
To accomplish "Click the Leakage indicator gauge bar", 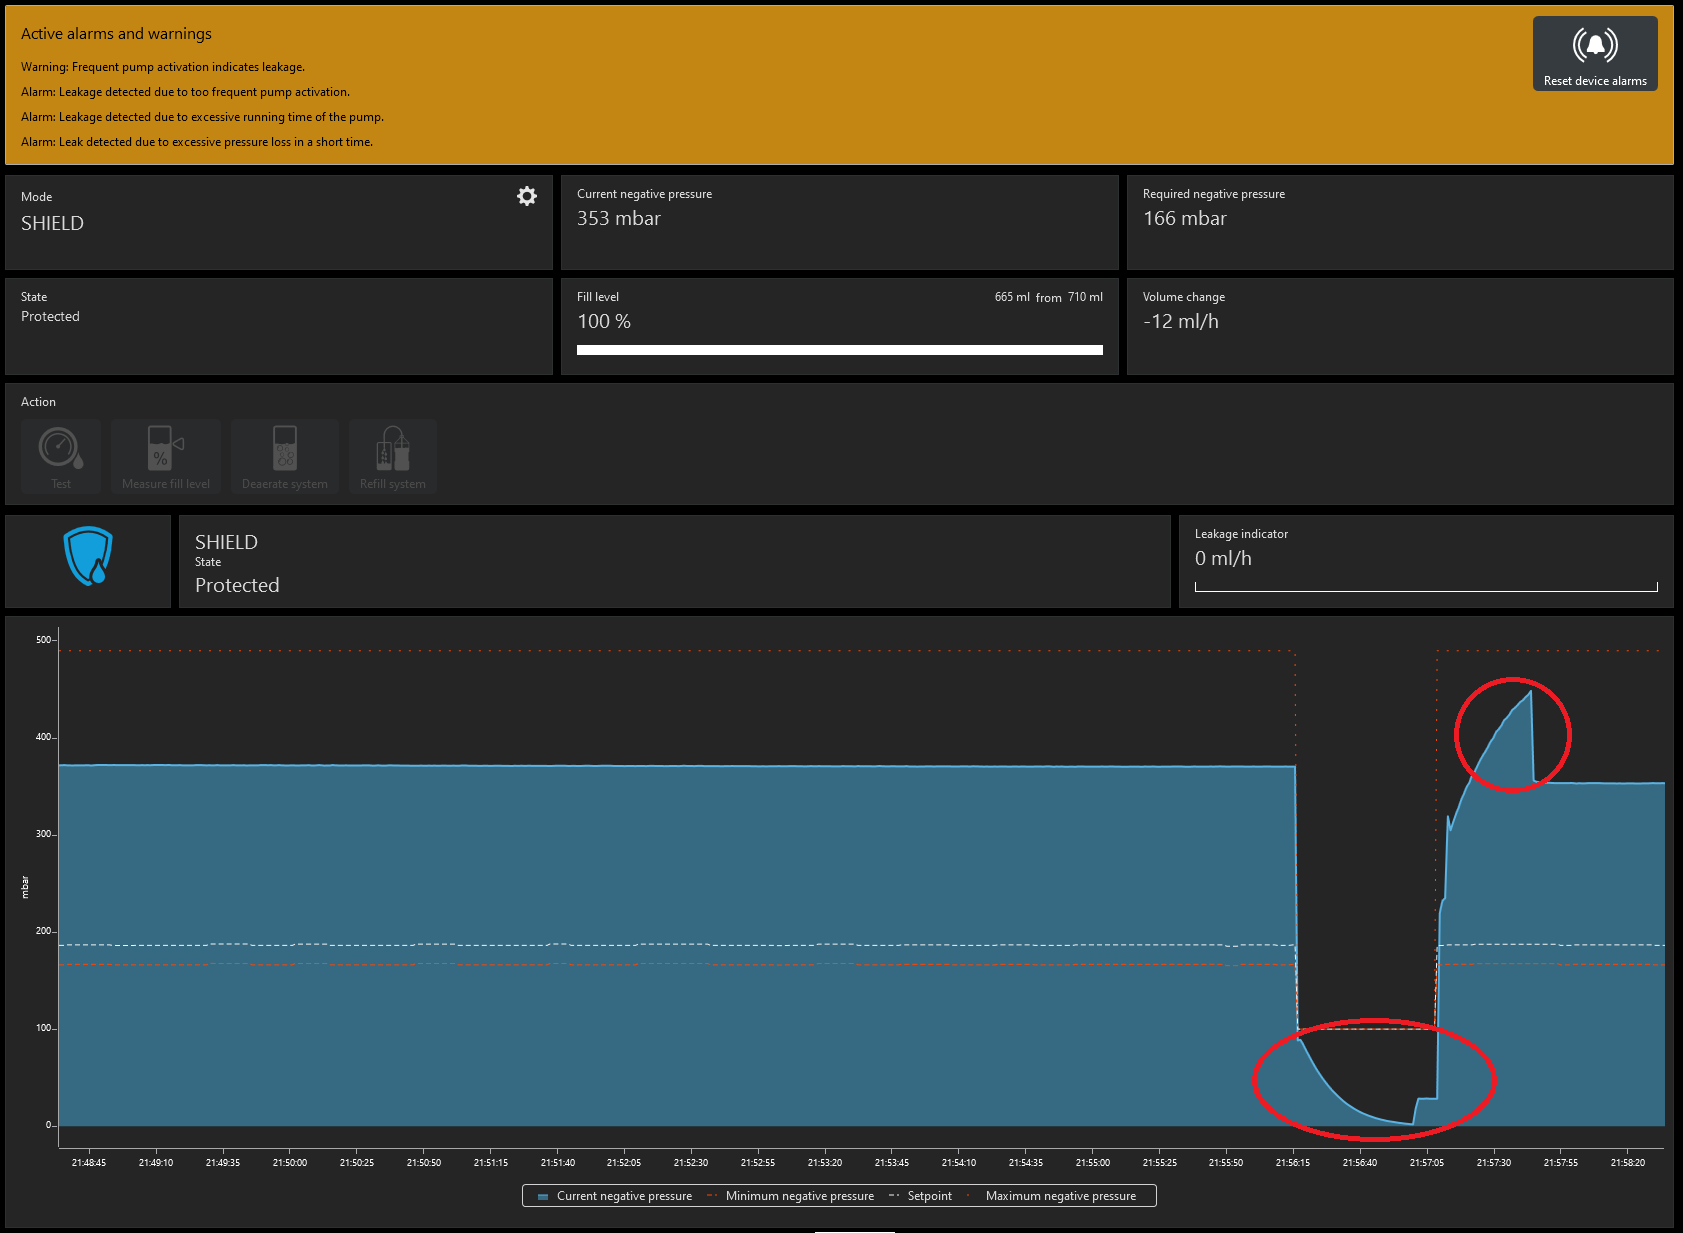I will pos(1425,587).
